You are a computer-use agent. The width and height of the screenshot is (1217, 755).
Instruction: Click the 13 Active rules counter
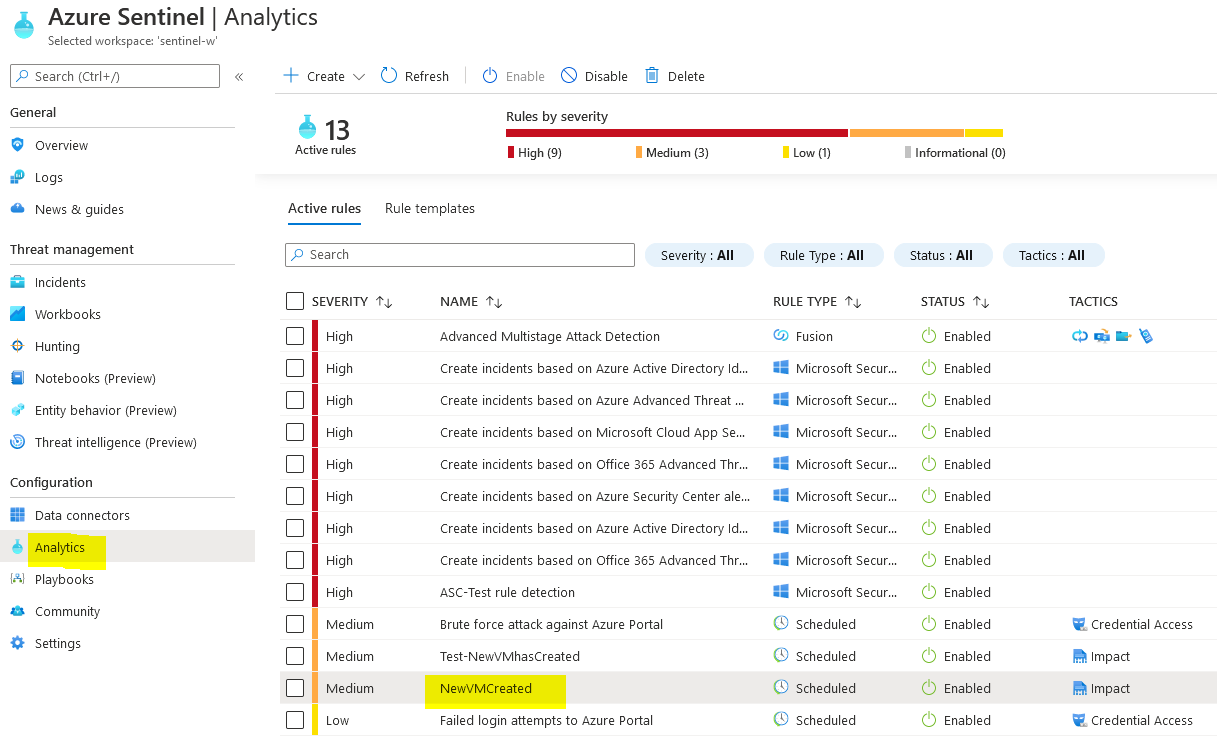[325, 136]
